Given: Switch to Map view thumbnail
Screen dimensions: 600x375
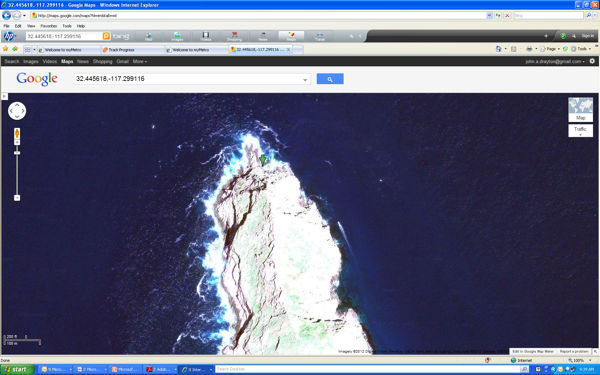Looking at the screenshot, I should tap(580, 109).
